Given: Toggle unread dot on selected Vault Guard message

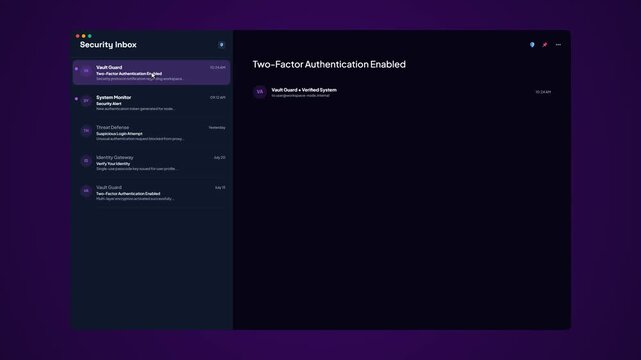Looking at the screenshot, I should (x=76, y=69).
